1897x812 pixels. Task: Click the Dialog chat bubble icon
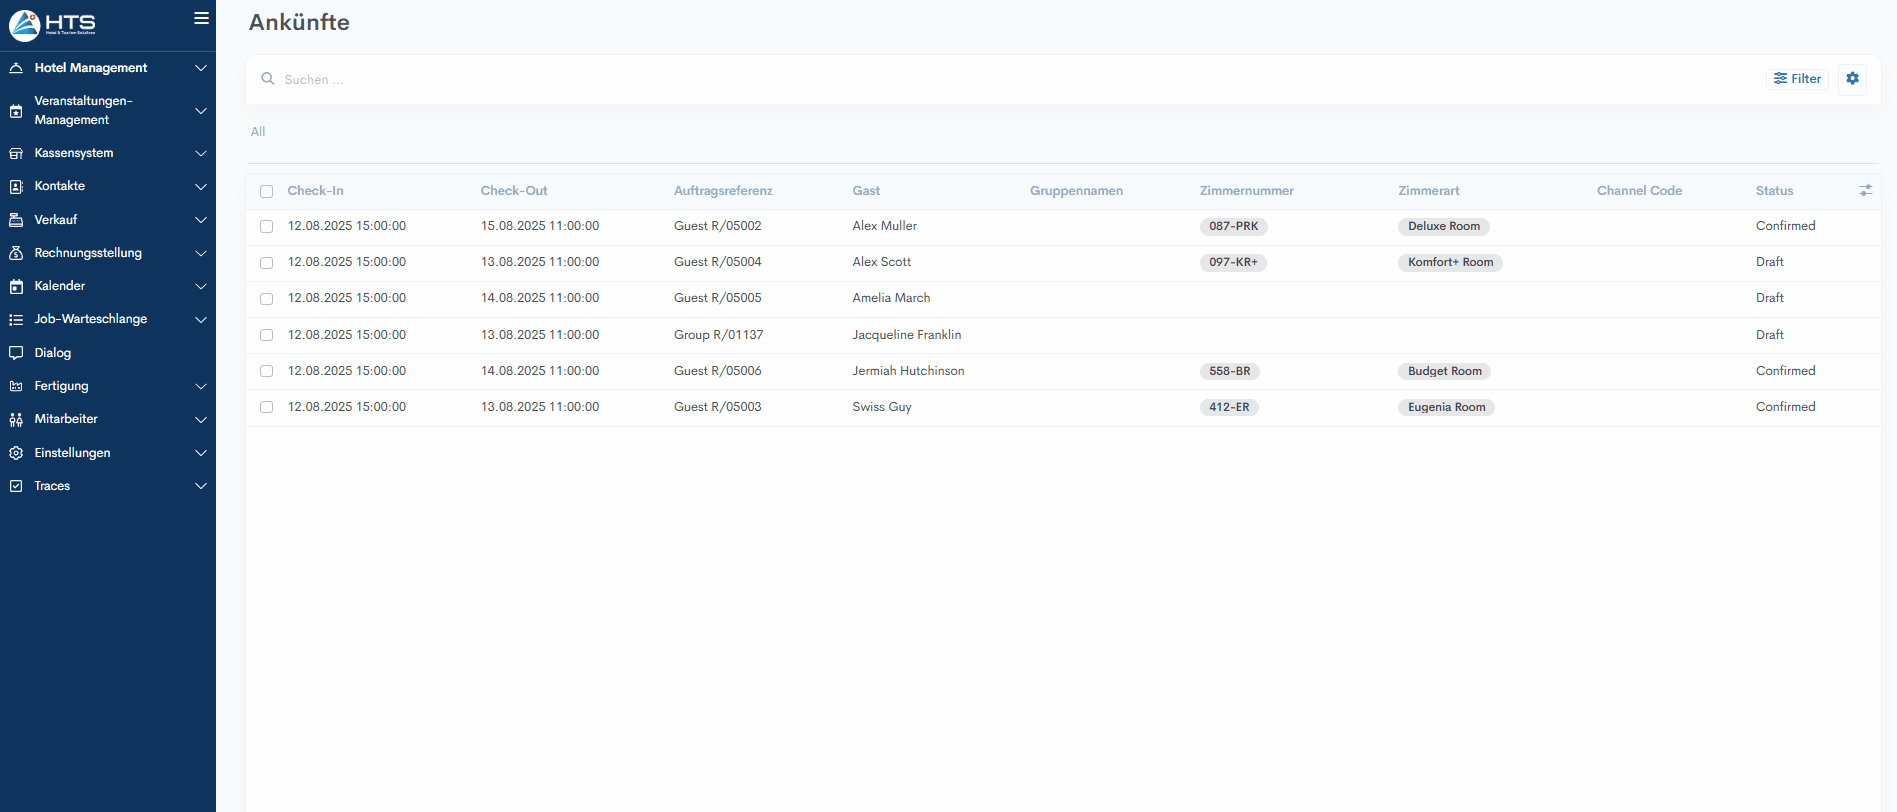16,353
